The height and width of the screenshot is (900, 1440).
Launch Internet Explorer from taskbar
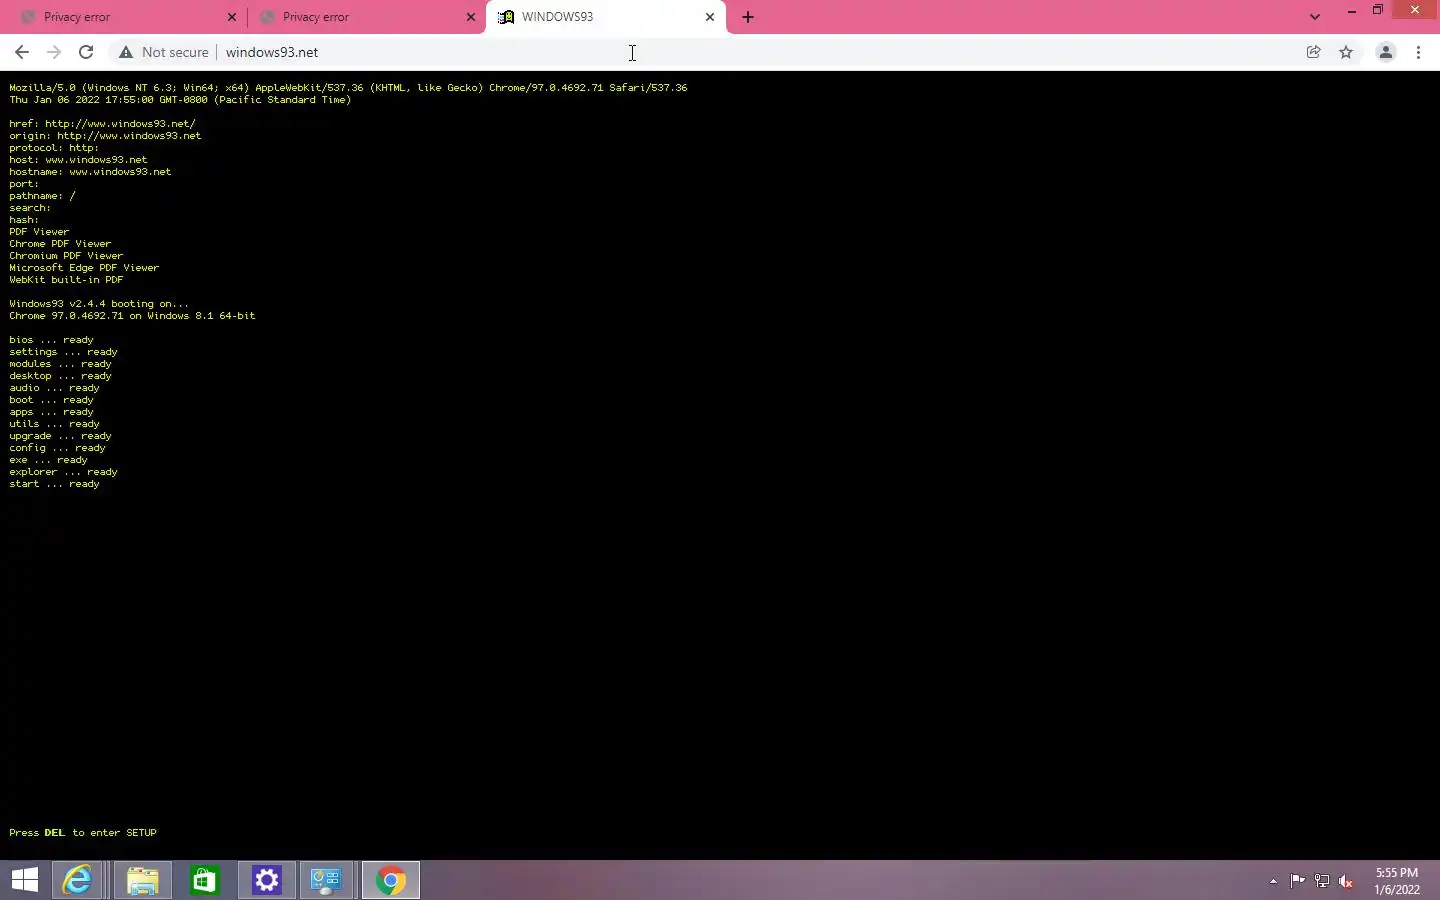click(x=78, y=880)
